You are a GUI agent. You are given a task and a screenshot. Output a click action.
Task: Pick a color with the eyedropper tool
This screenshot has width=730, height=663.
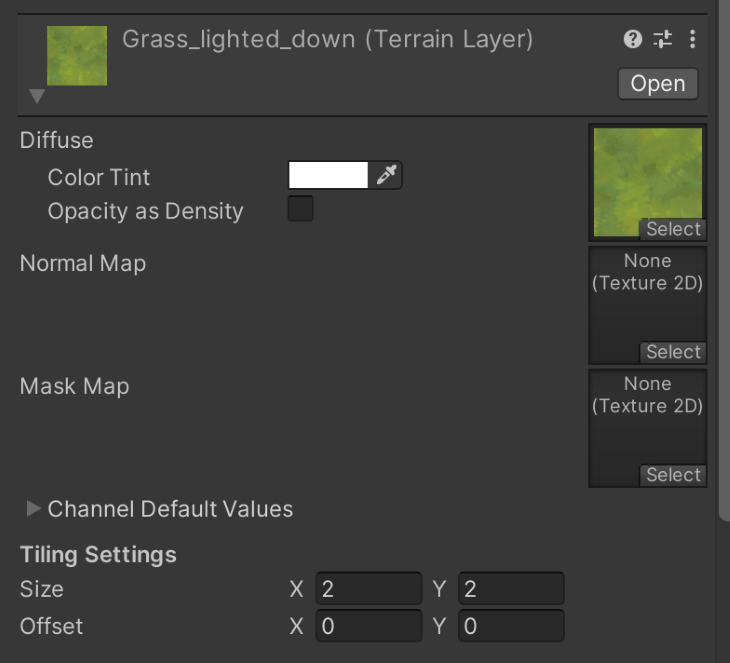tap(386, 176)
